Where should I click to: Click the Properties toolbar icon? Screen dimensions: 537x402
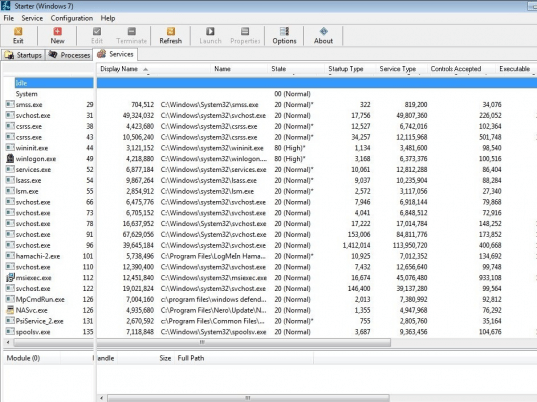point(245,36)
